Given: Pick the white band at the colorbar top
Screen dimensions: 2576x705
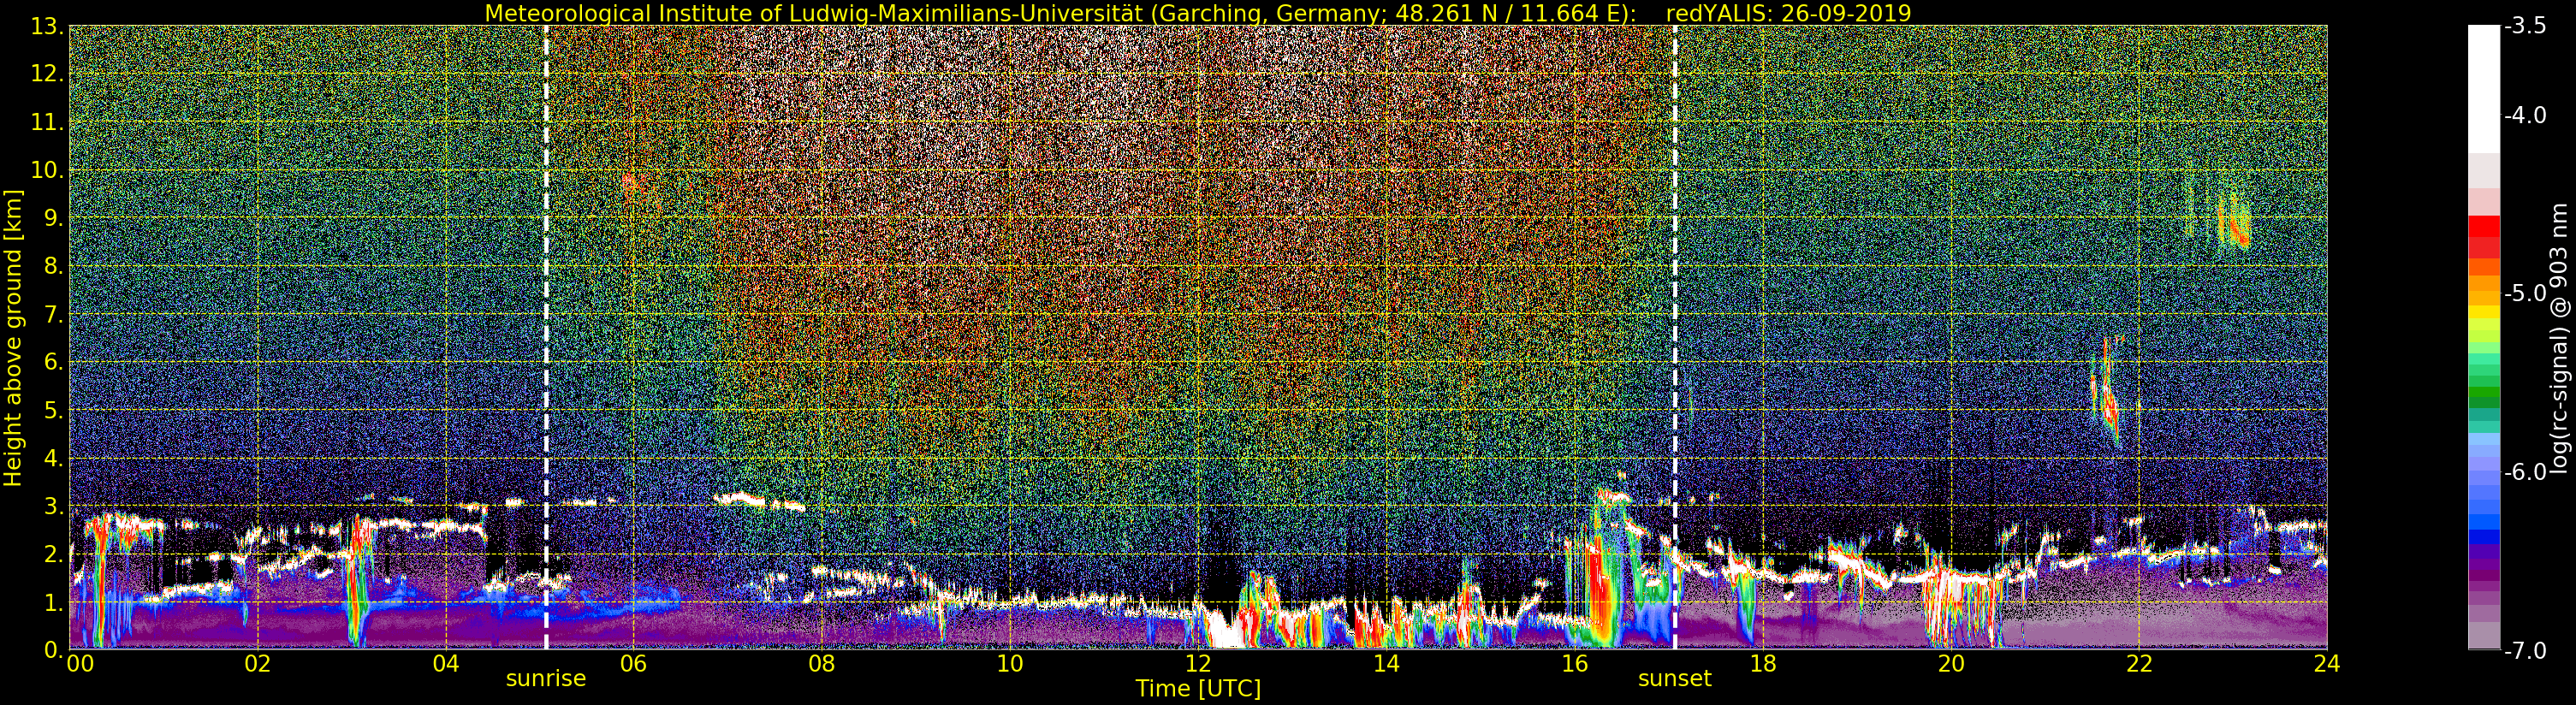Looking at the screenshot, I should pyautogui.click(x=2483, y=89).
